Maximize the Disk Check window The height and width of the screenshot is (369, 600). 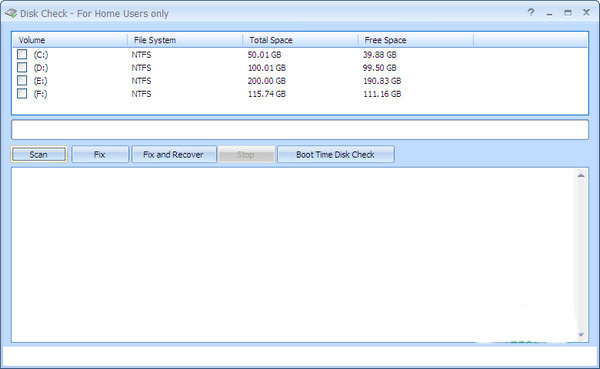[x=568, y=13]
